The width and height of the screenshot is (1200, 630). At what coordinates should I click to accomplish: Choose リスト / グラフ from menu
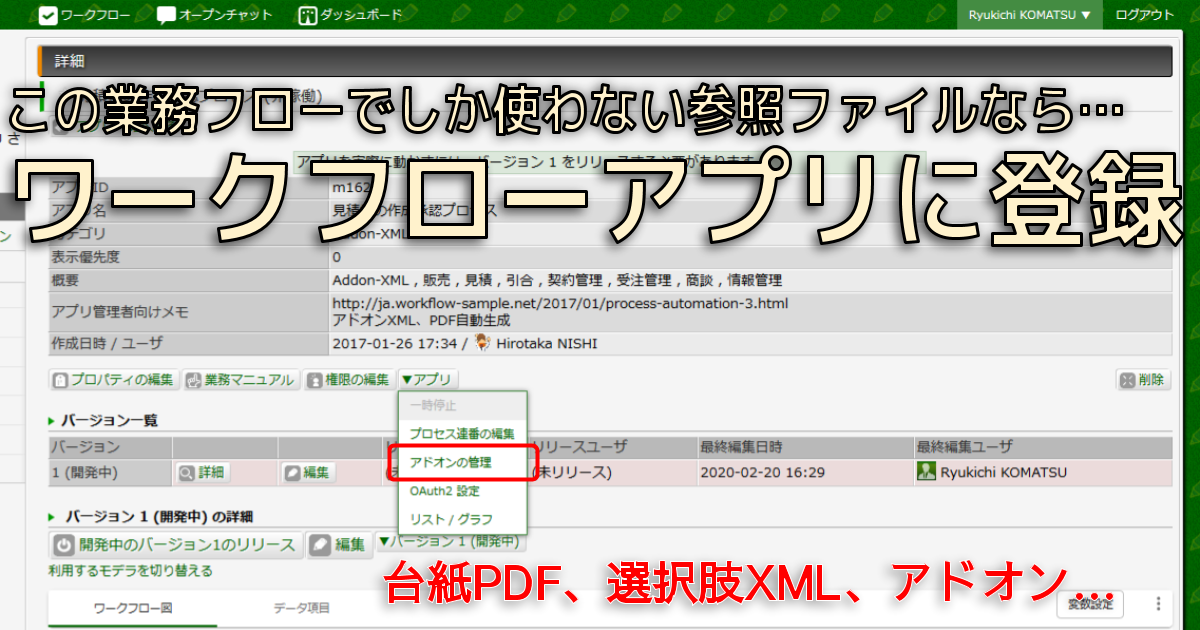pyautogui.click(x=462, y=520)
